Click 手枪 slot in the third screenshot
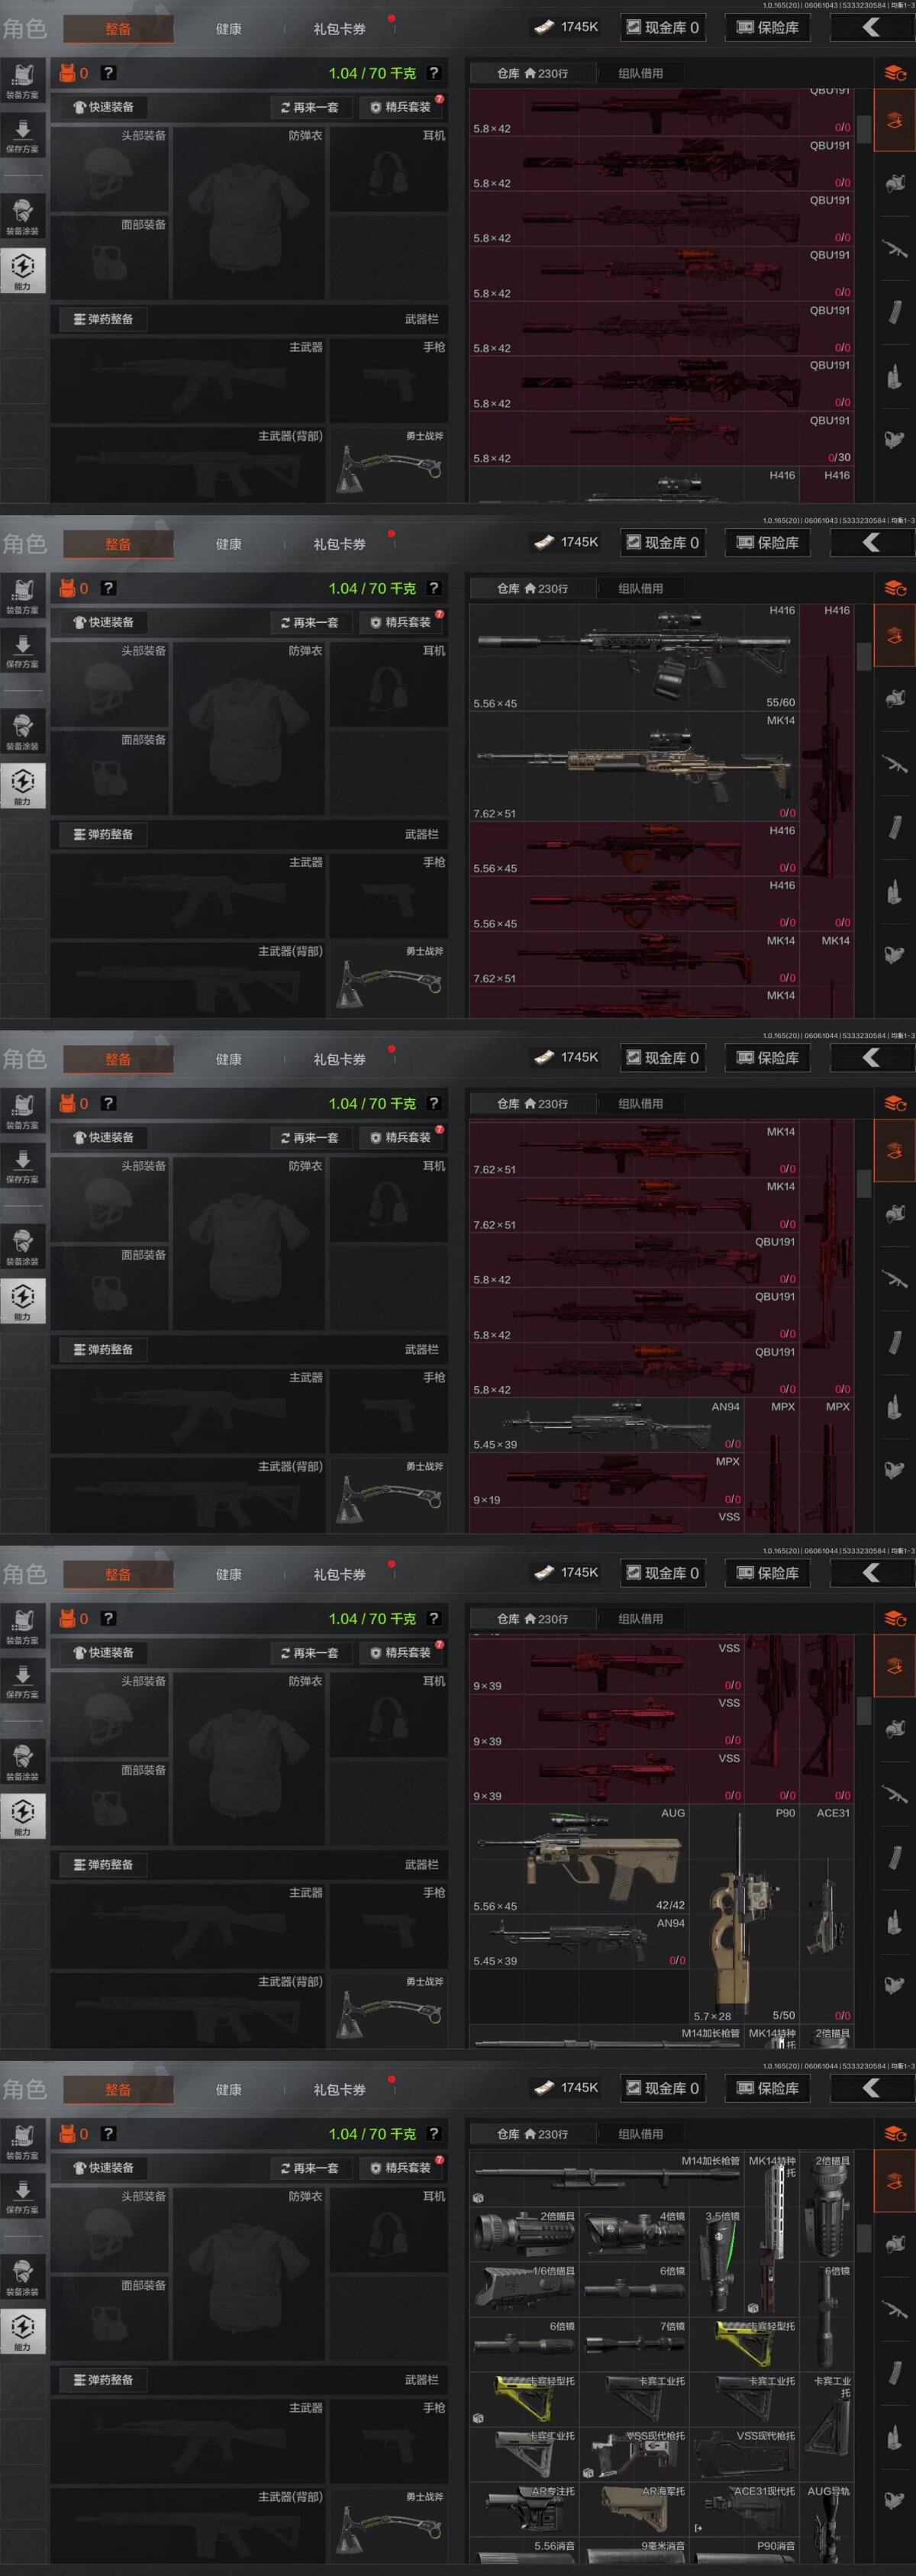The height and width of the screenshot is (2576, 916). click(x=388, y=1410)
